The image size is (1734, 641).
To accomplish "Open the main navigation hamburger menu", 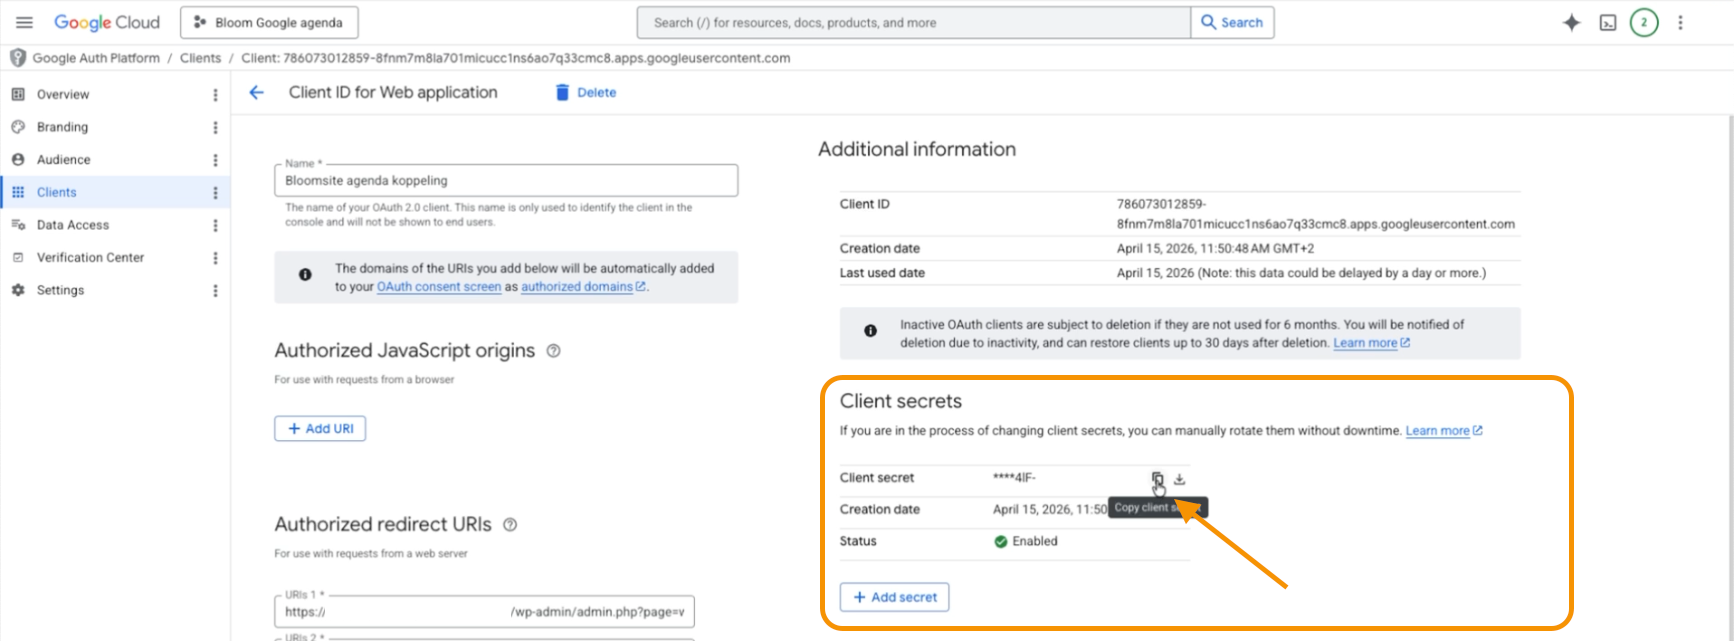I will pos(24,22).
